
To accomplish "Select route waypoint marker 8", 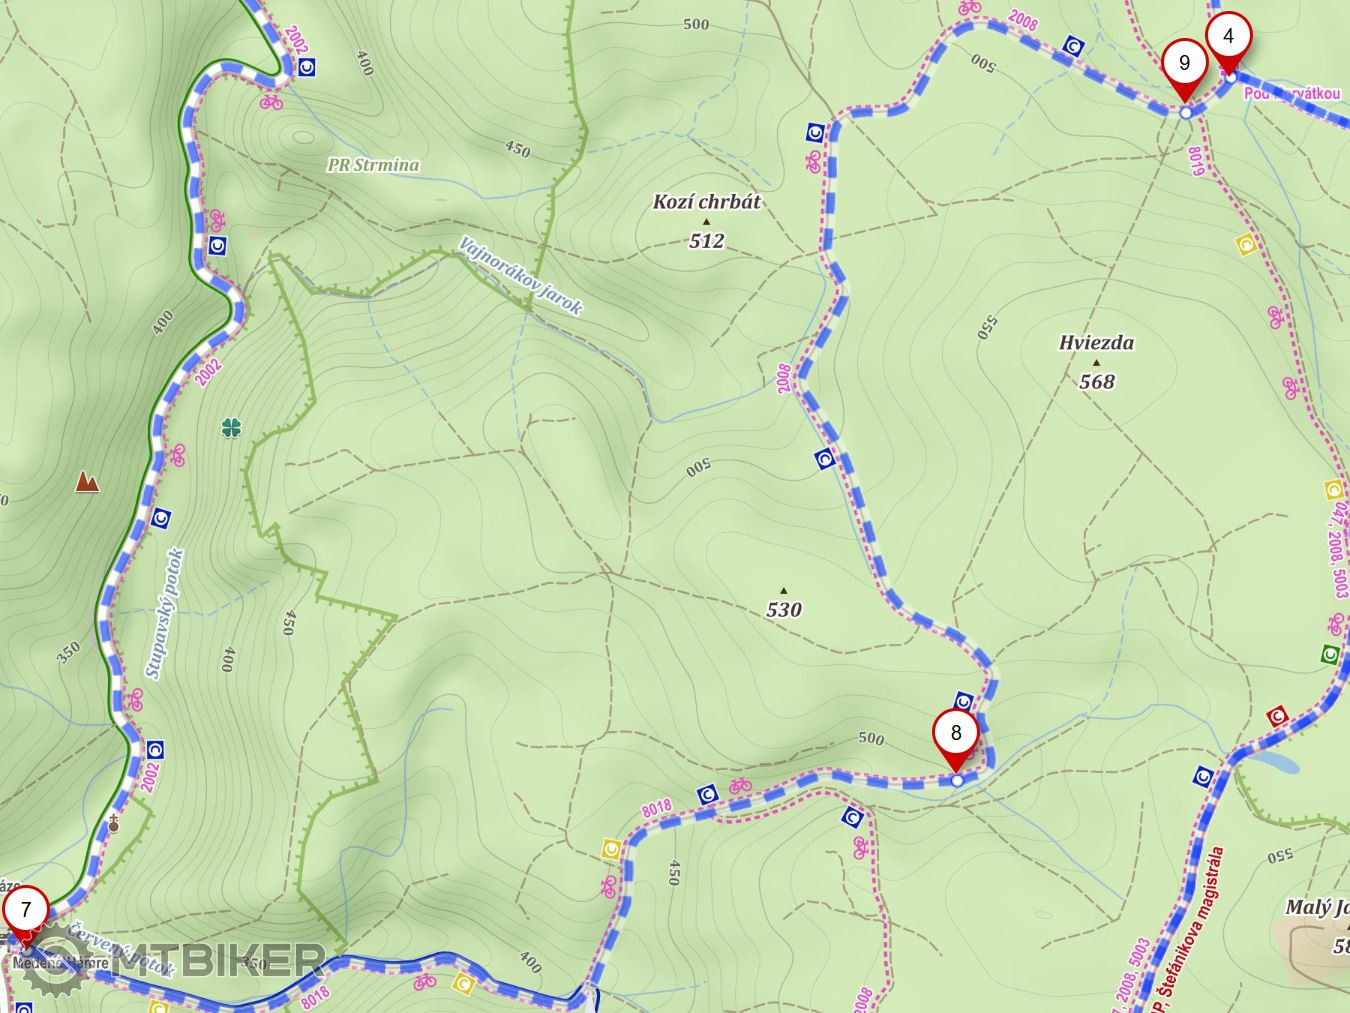I will (955, 738).
